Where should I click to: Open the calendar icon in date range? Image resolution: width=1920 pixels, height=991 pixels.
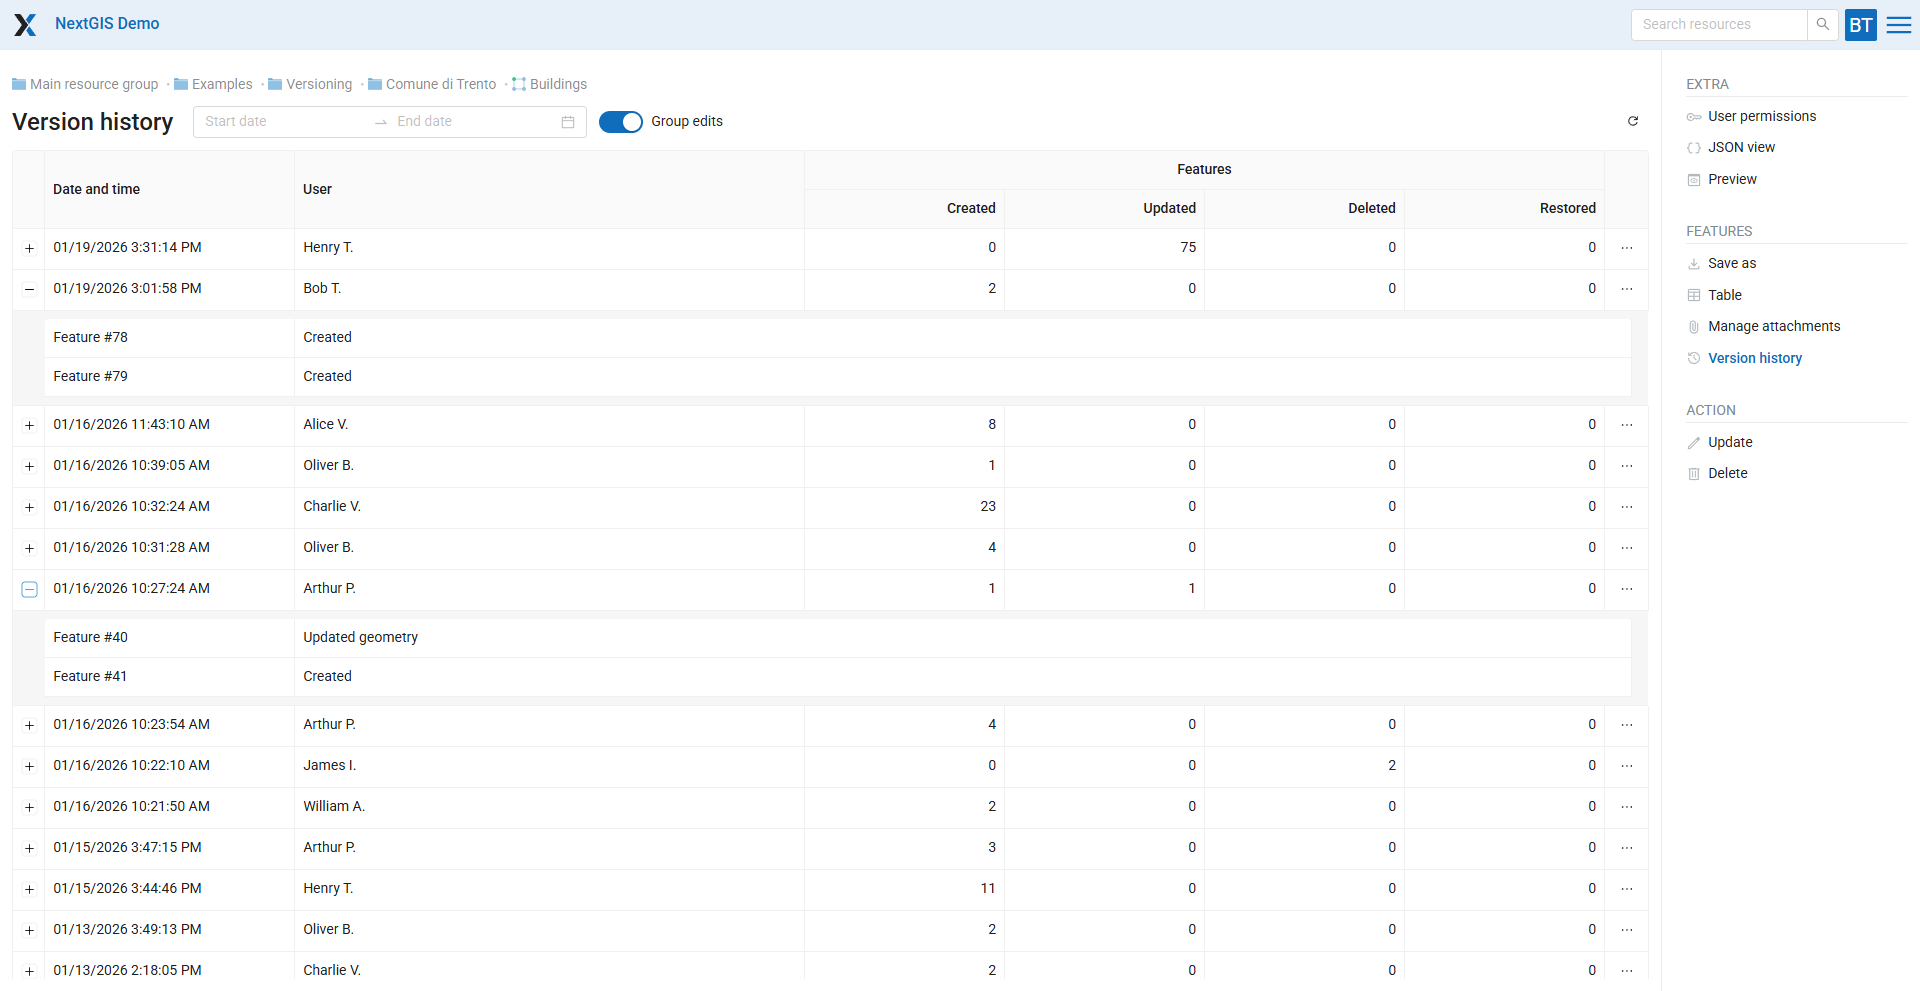pyautogui.click(x=567, y=122)
